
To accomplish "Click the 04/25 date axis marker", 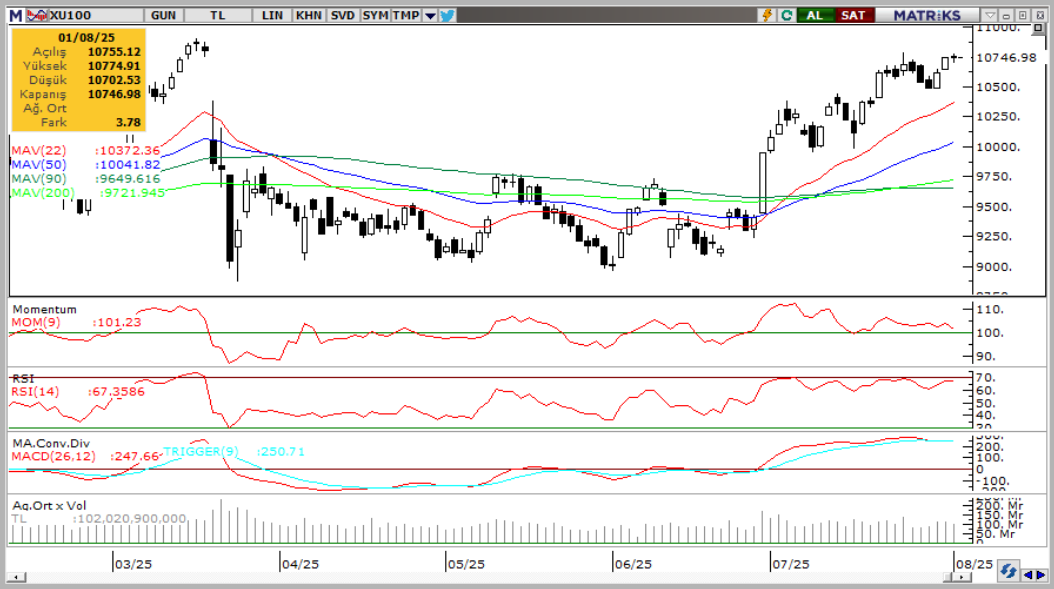I will [300, 564].
